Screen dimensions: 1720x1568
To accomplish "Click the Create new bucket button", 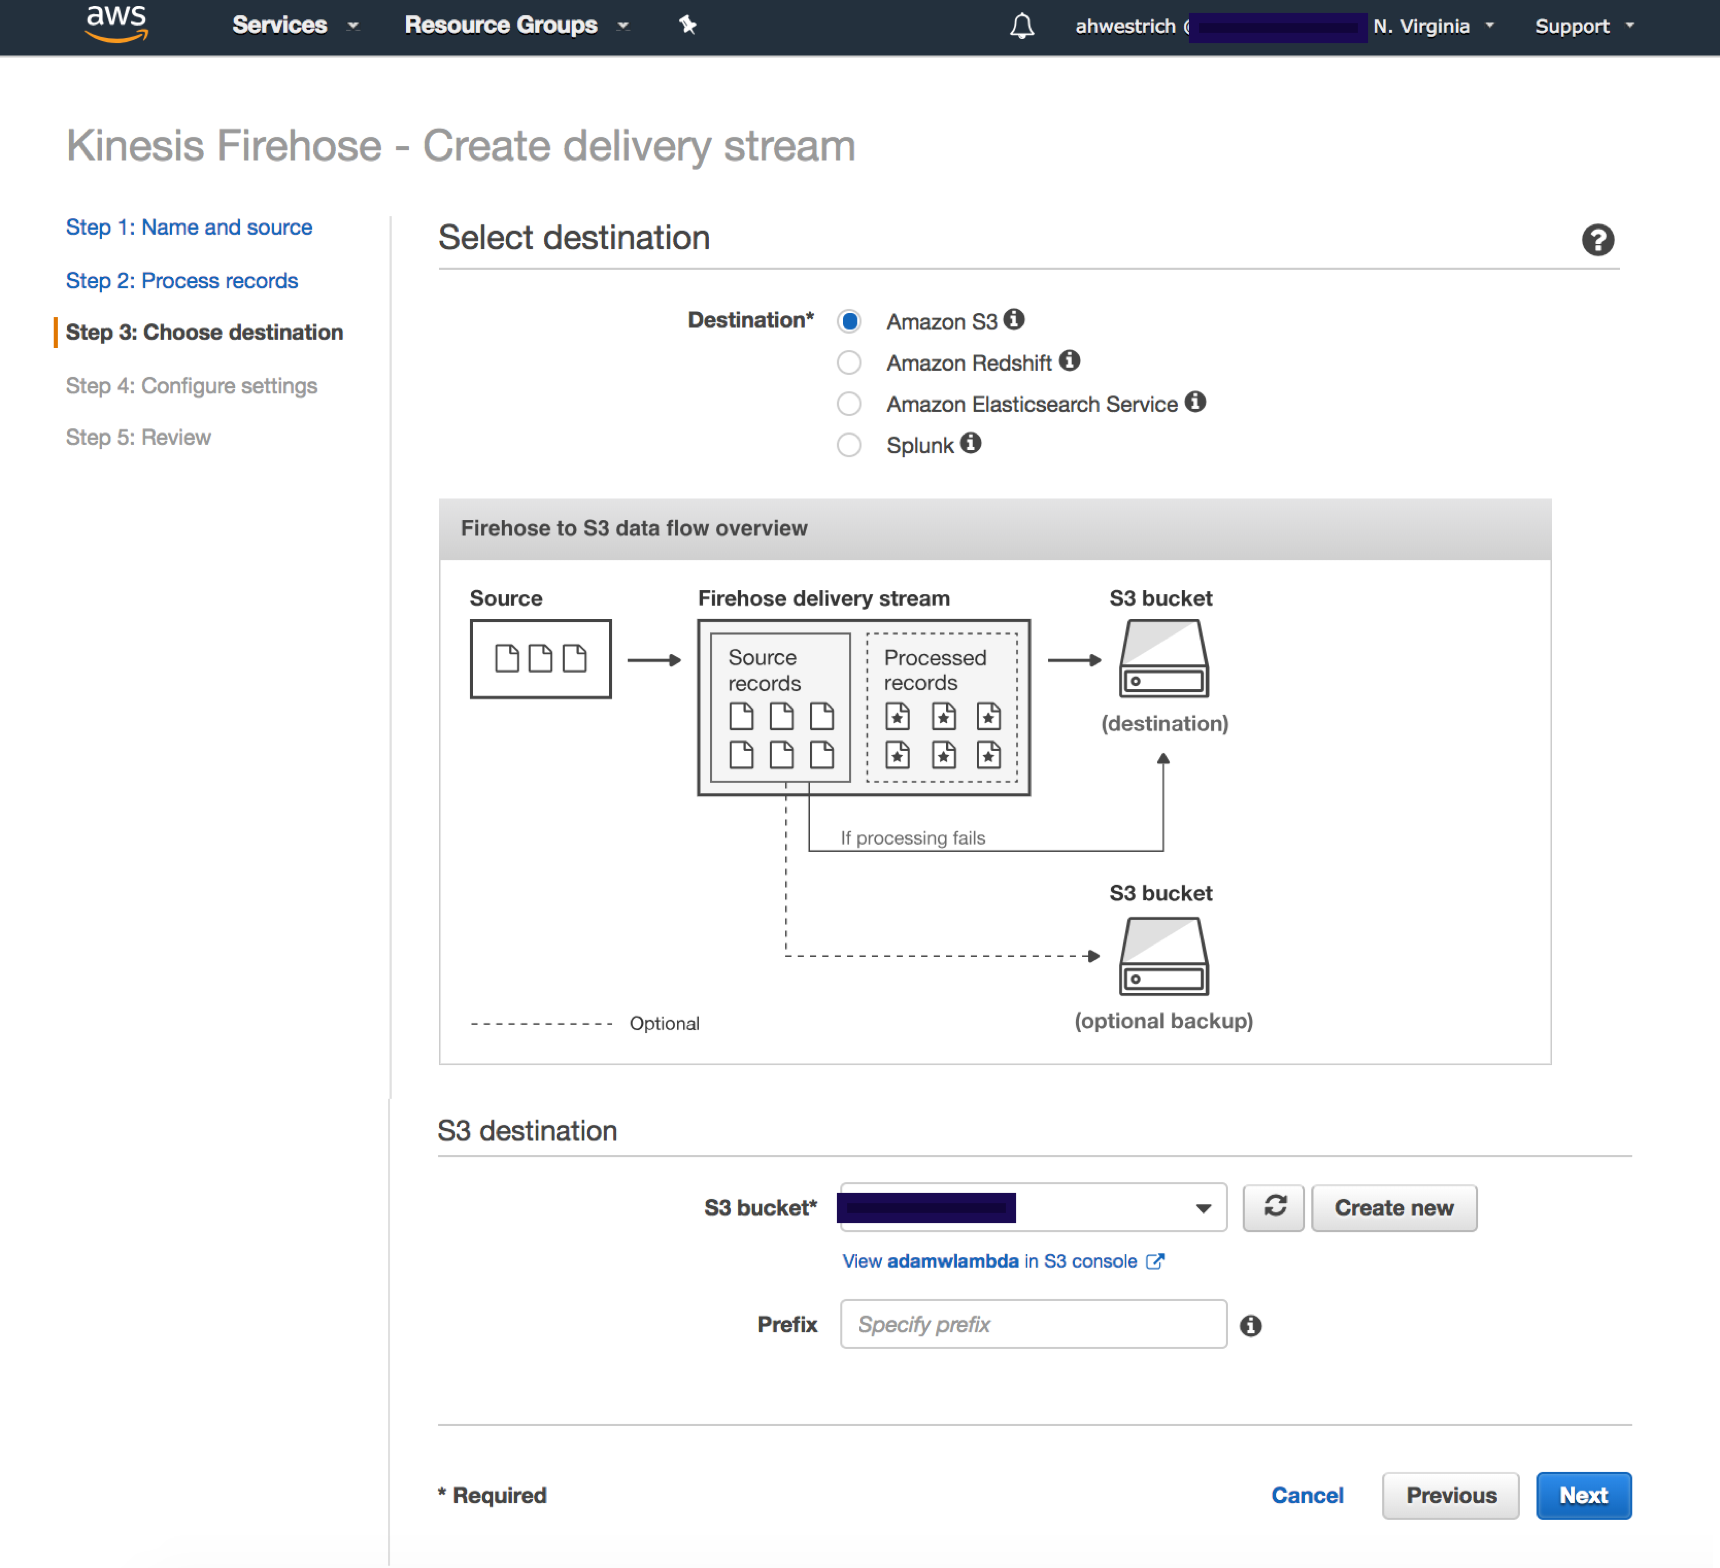I will (1394, 1208).
